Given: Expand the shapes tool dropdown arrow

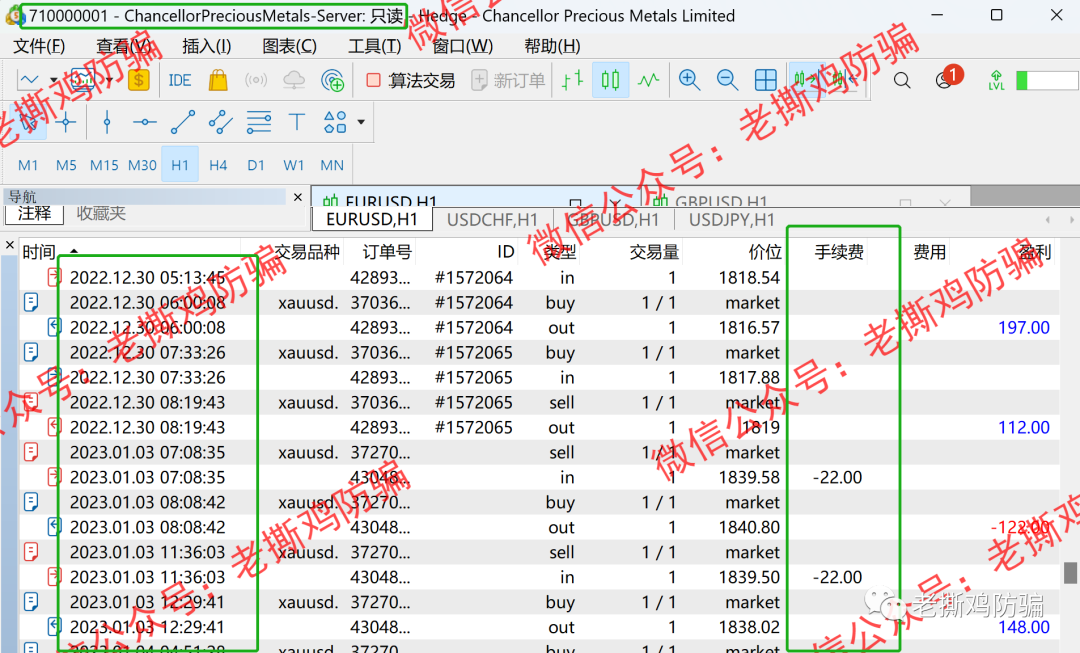Looking at the screenshot, I should [361, 123].
